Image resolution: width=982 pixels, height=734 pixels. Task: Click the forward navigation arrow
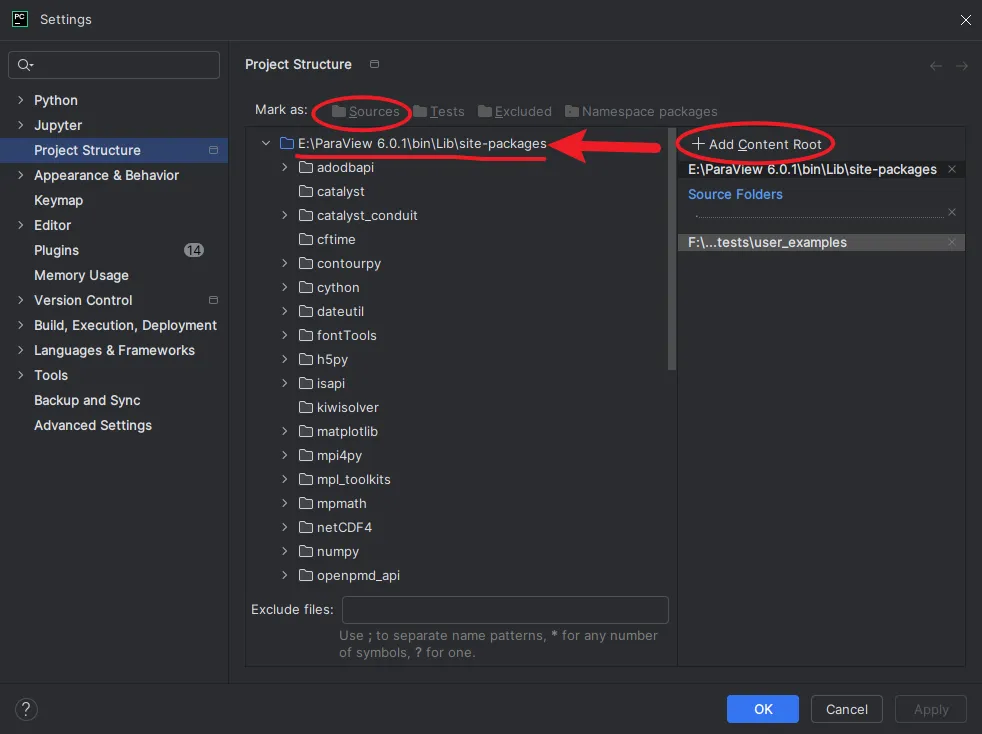tap(962, 66)
